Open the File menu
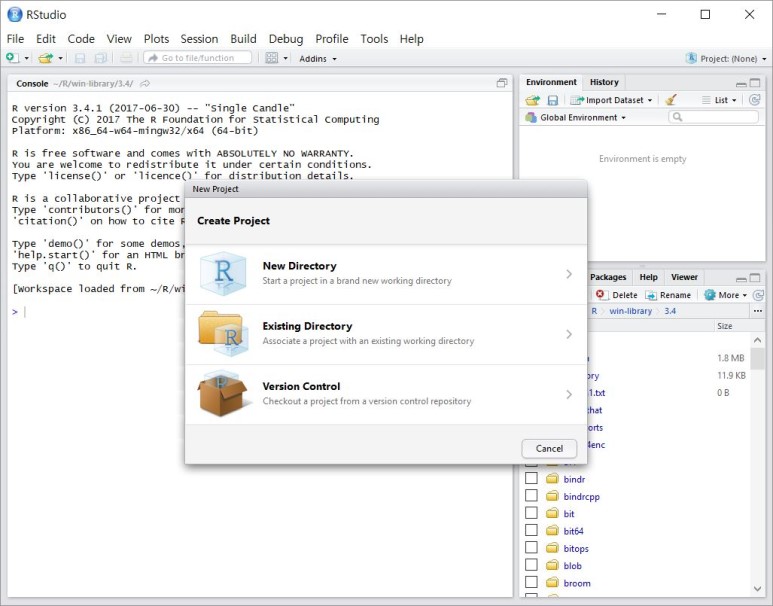 (x=15, y=39)
